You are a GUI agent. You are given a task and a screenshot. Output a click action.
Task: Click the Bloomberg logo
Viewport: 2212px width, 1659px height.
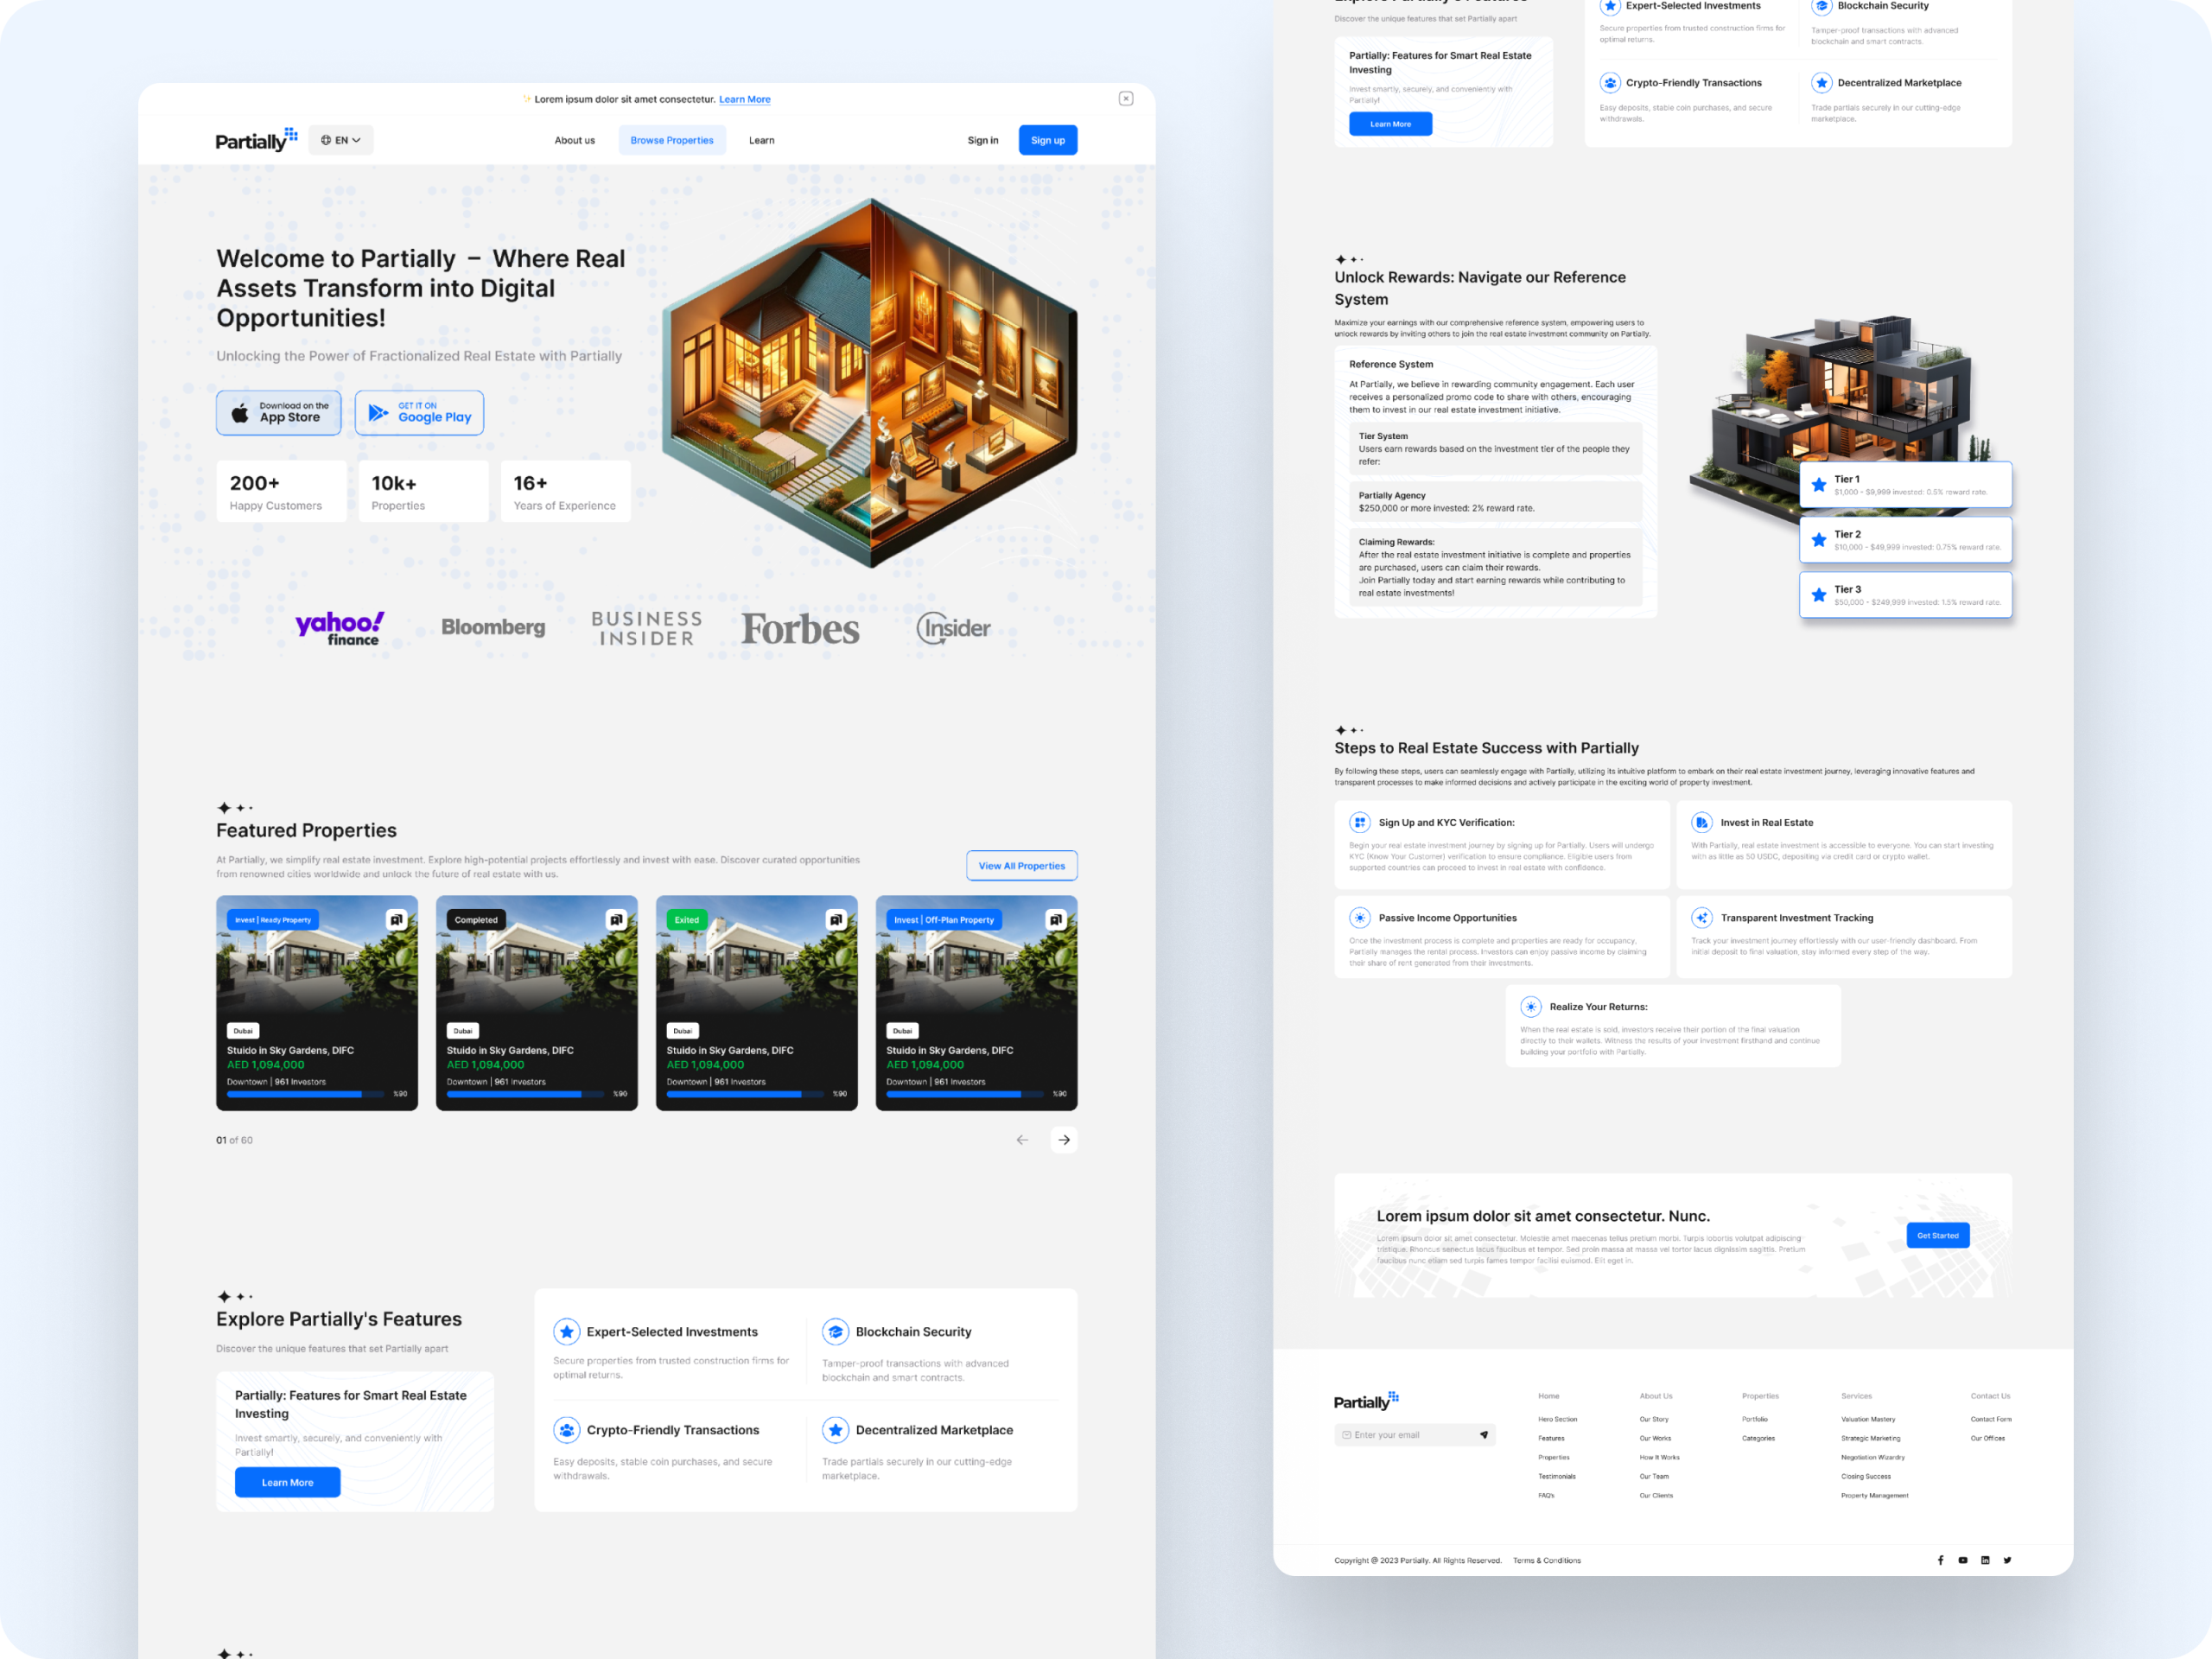pos(493,627)
